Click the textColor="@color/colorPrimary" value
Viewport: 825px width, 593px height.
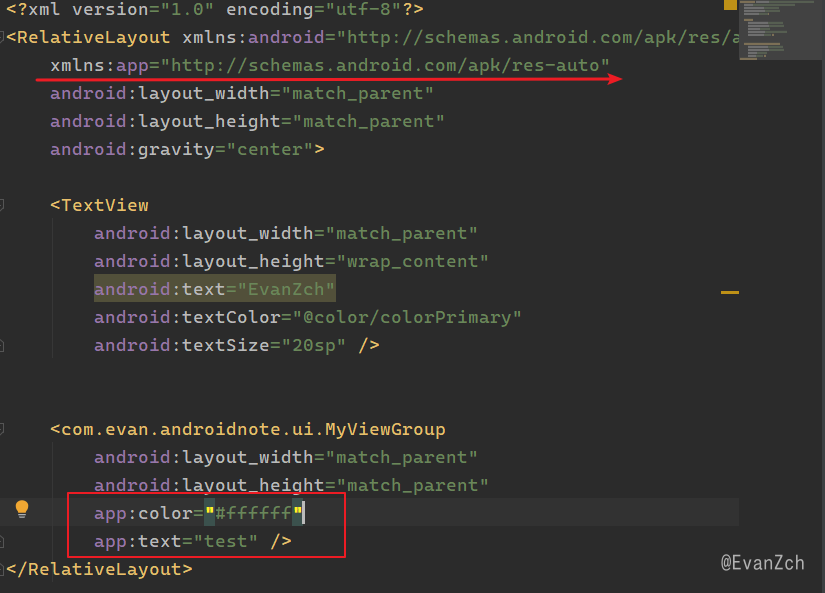pyautogui.click(x=407, y=317)
